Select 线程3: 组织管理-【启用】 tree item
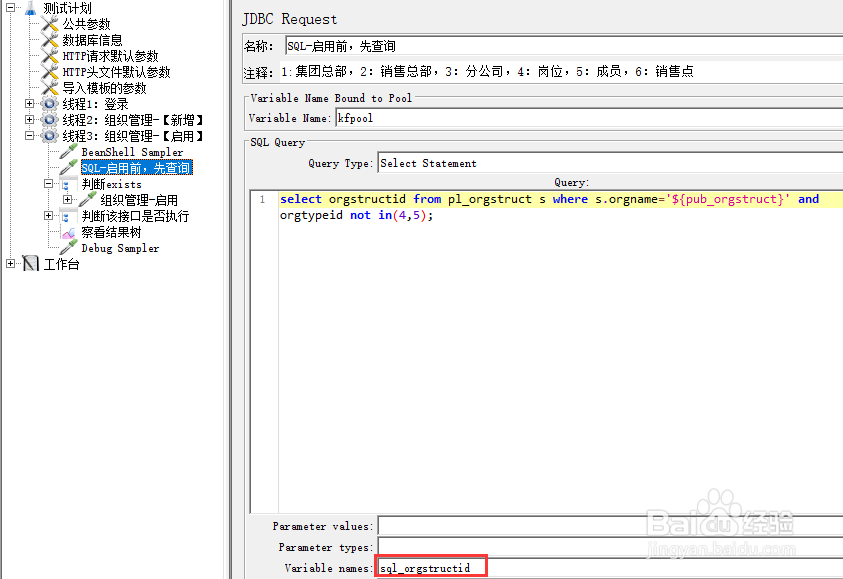843x579 pixels. pyautogui.click(x=133, y=136)
